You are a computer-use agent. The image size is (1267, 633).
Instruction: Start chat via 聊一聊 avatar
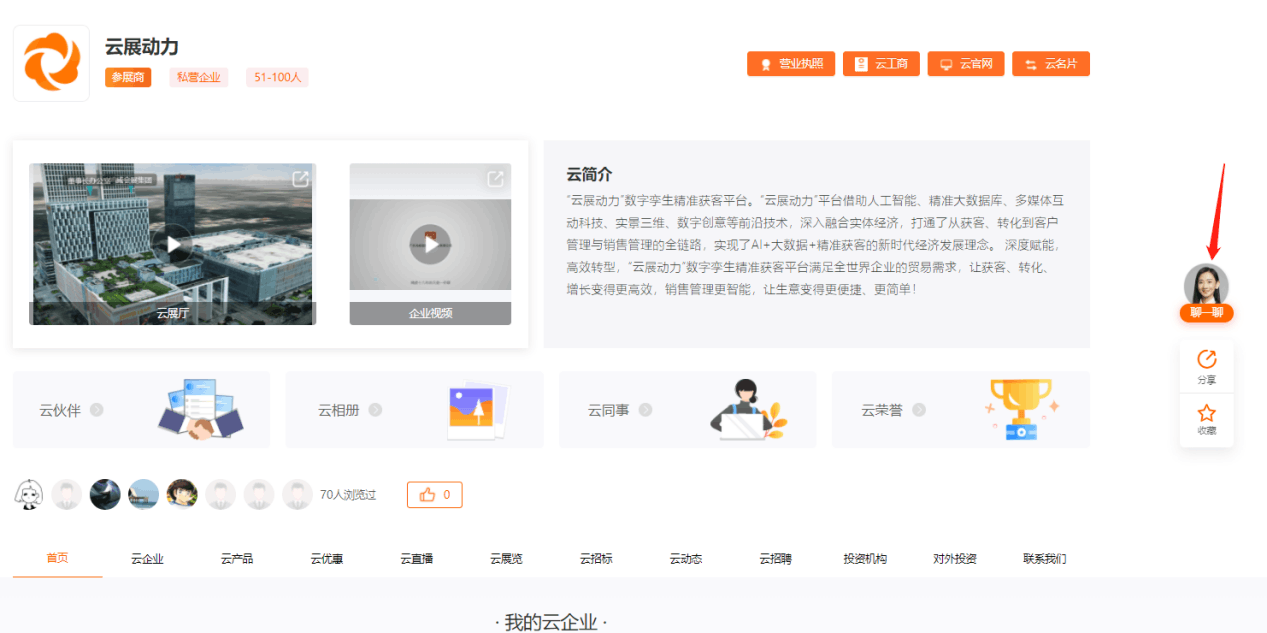pyautogui.click(x=1206, y=292)
